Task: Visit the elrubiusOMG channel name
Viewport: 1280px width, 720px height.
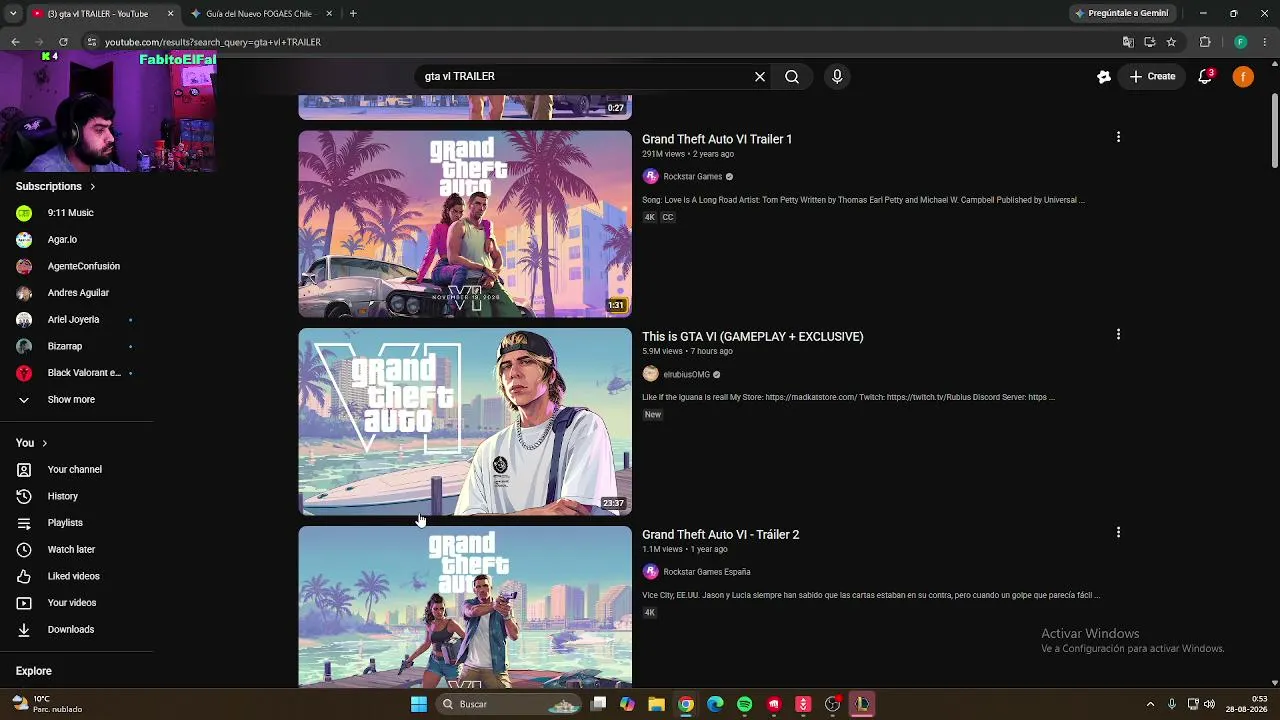Action: click(687, 375)
